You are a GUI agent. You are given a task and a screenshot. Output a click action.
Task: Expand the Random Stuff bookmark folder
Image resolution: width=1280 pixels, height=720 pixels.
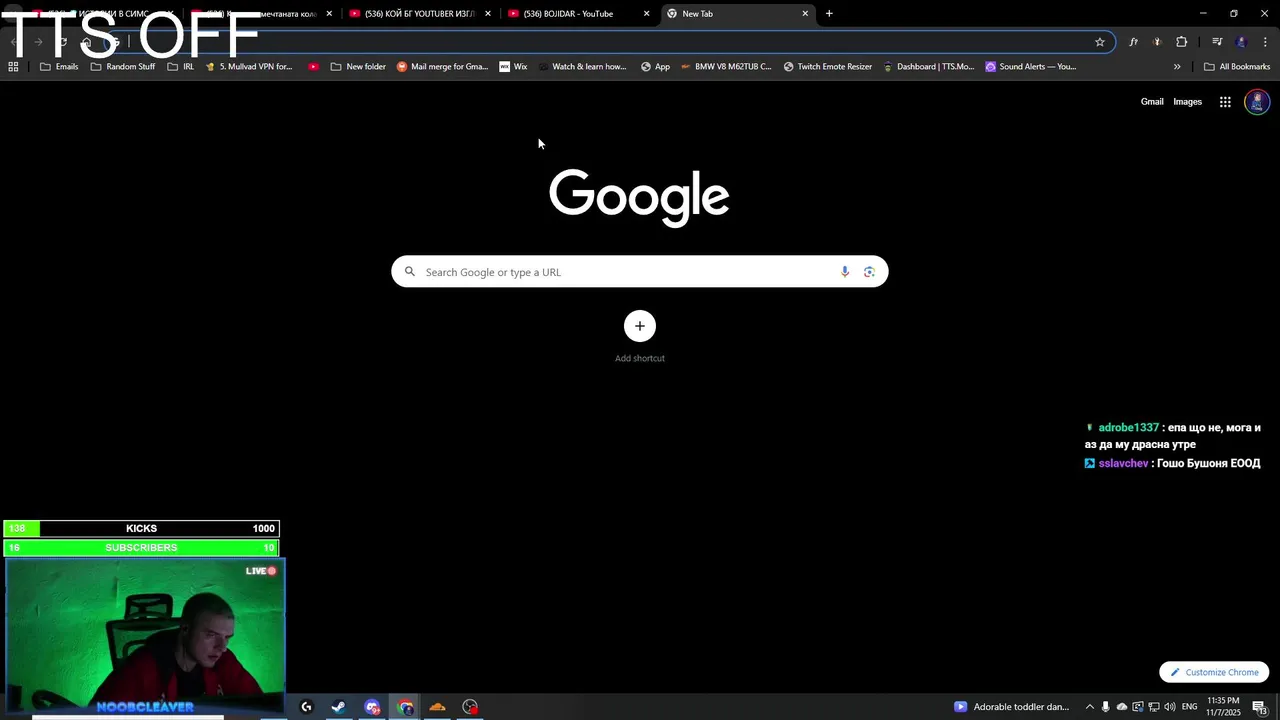123,67
